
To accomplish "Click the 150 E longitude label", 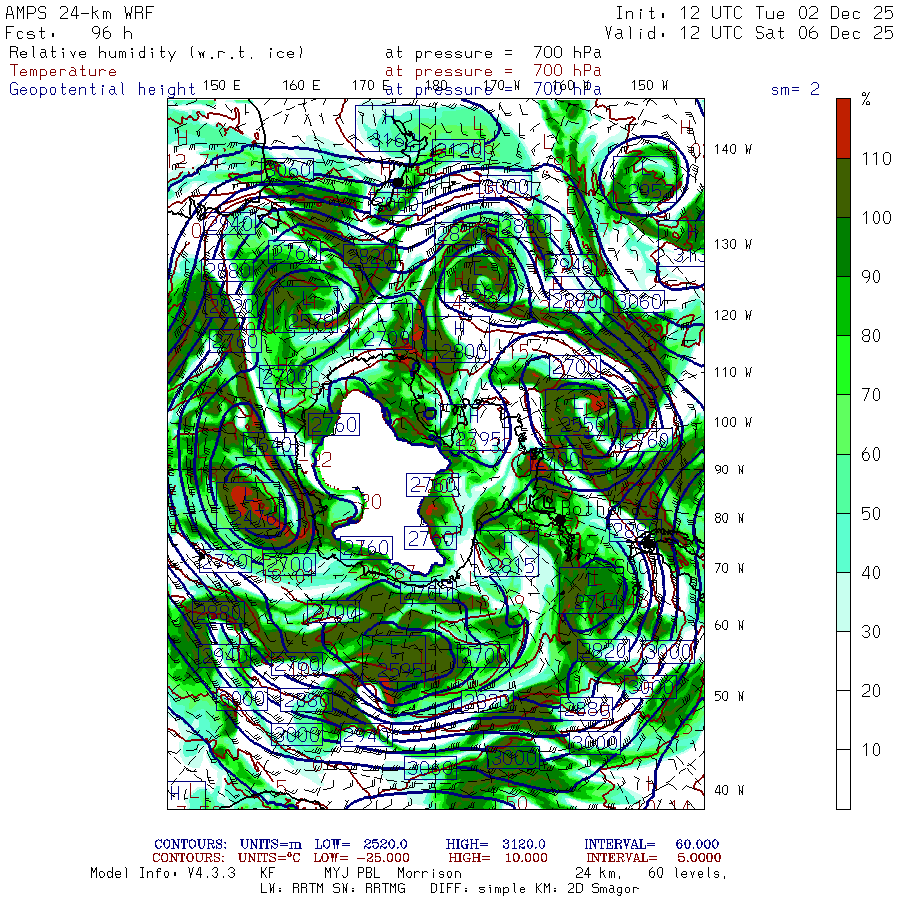I will tap(222, 86).
